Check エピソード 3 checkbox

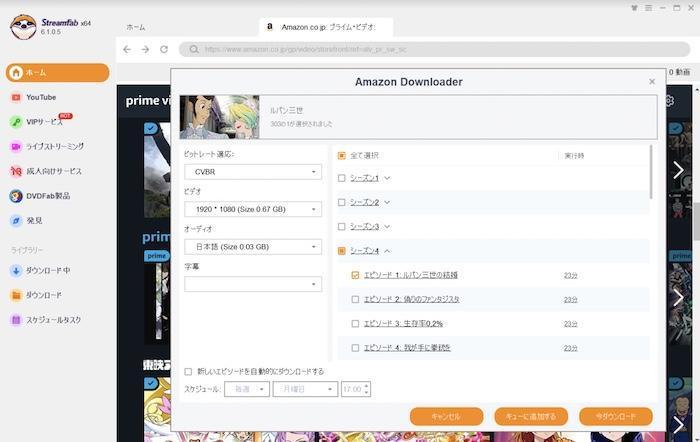(355, 324)
